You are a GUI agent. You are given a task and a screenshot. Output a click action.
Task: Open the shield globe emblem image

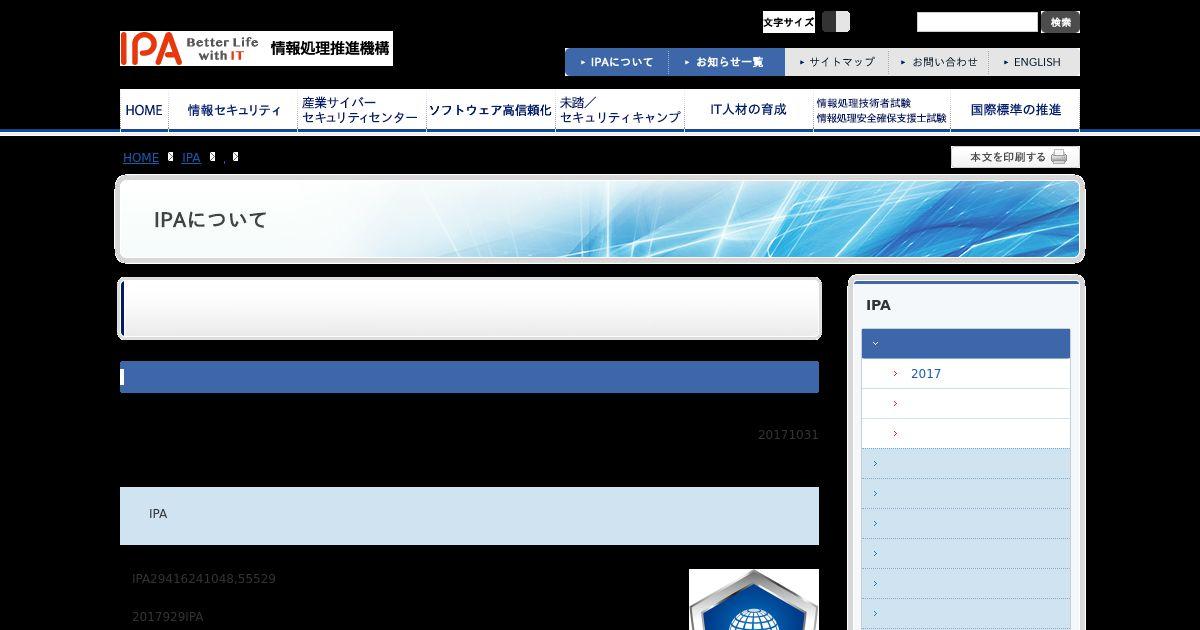pos(754,600)
